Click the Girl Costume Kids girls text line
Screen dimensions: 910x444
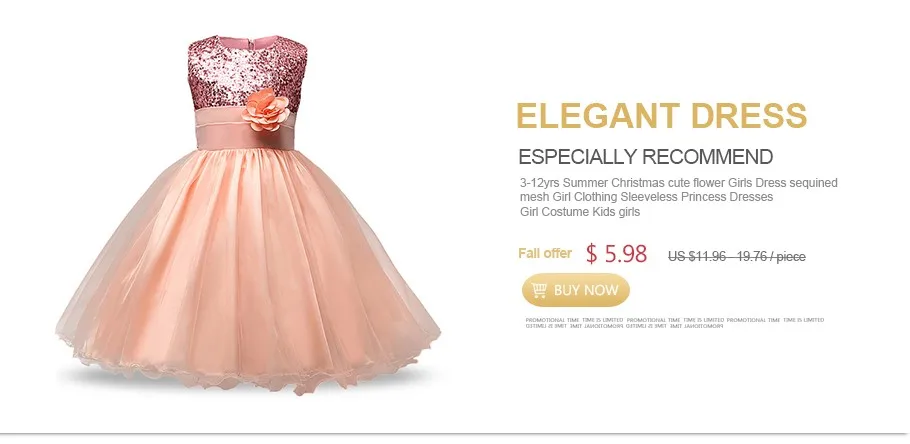tap(580, 212)
